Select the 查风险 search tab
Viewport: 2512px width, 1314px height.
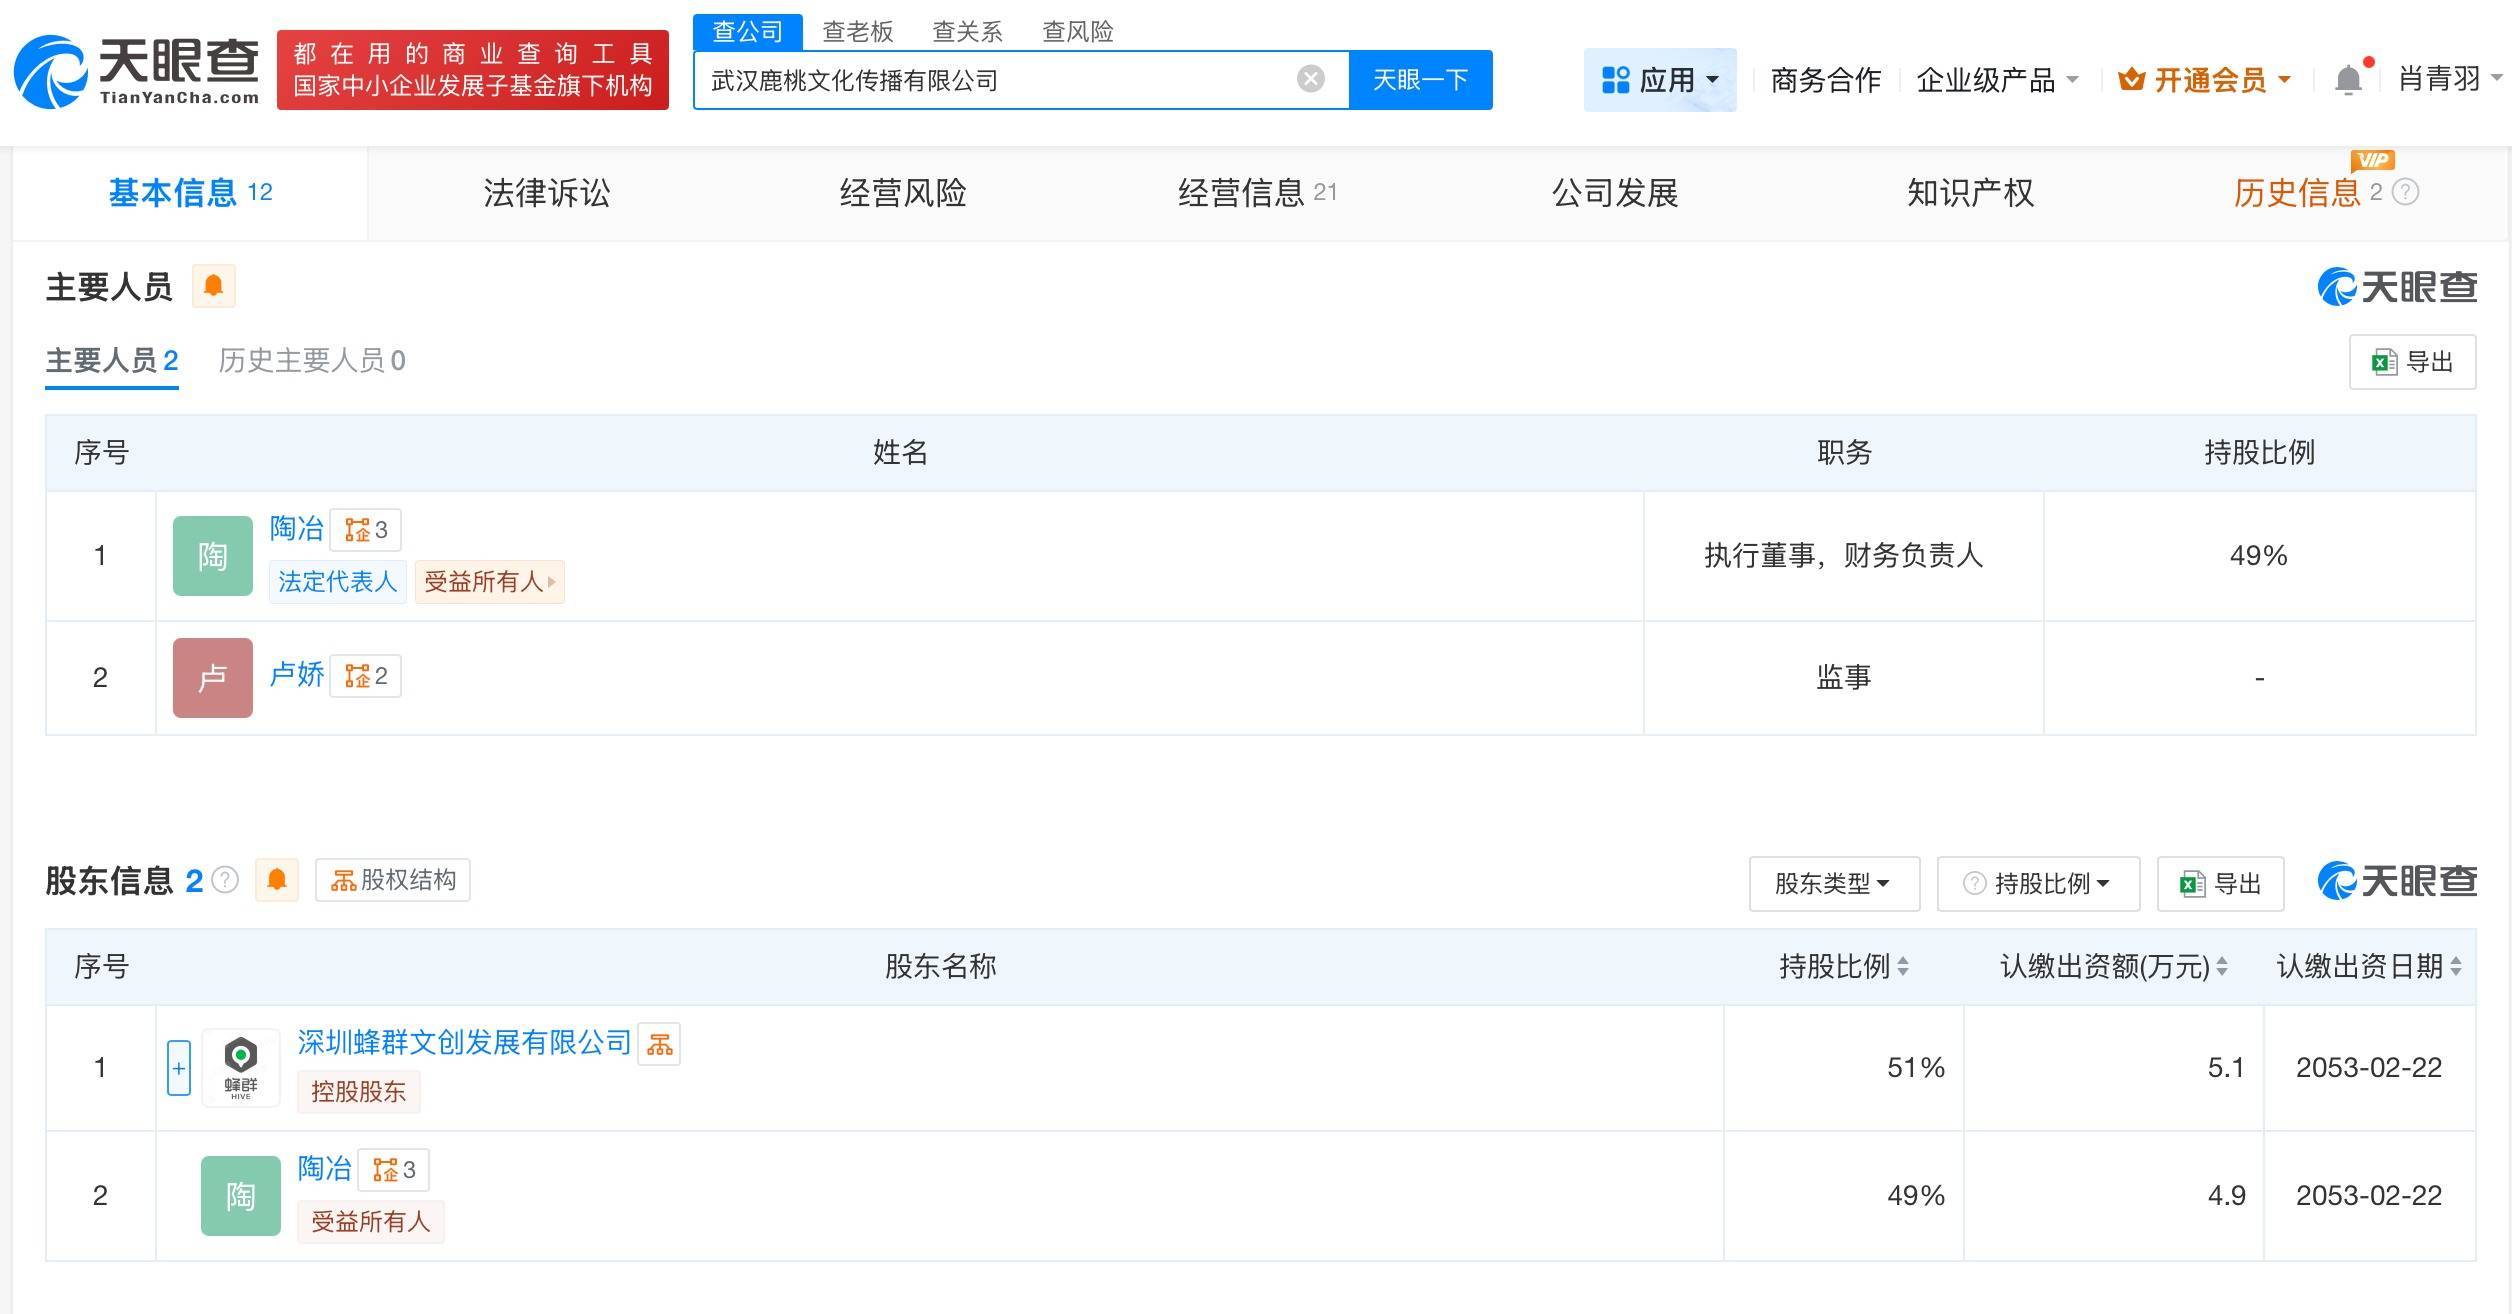[1077, 32]
